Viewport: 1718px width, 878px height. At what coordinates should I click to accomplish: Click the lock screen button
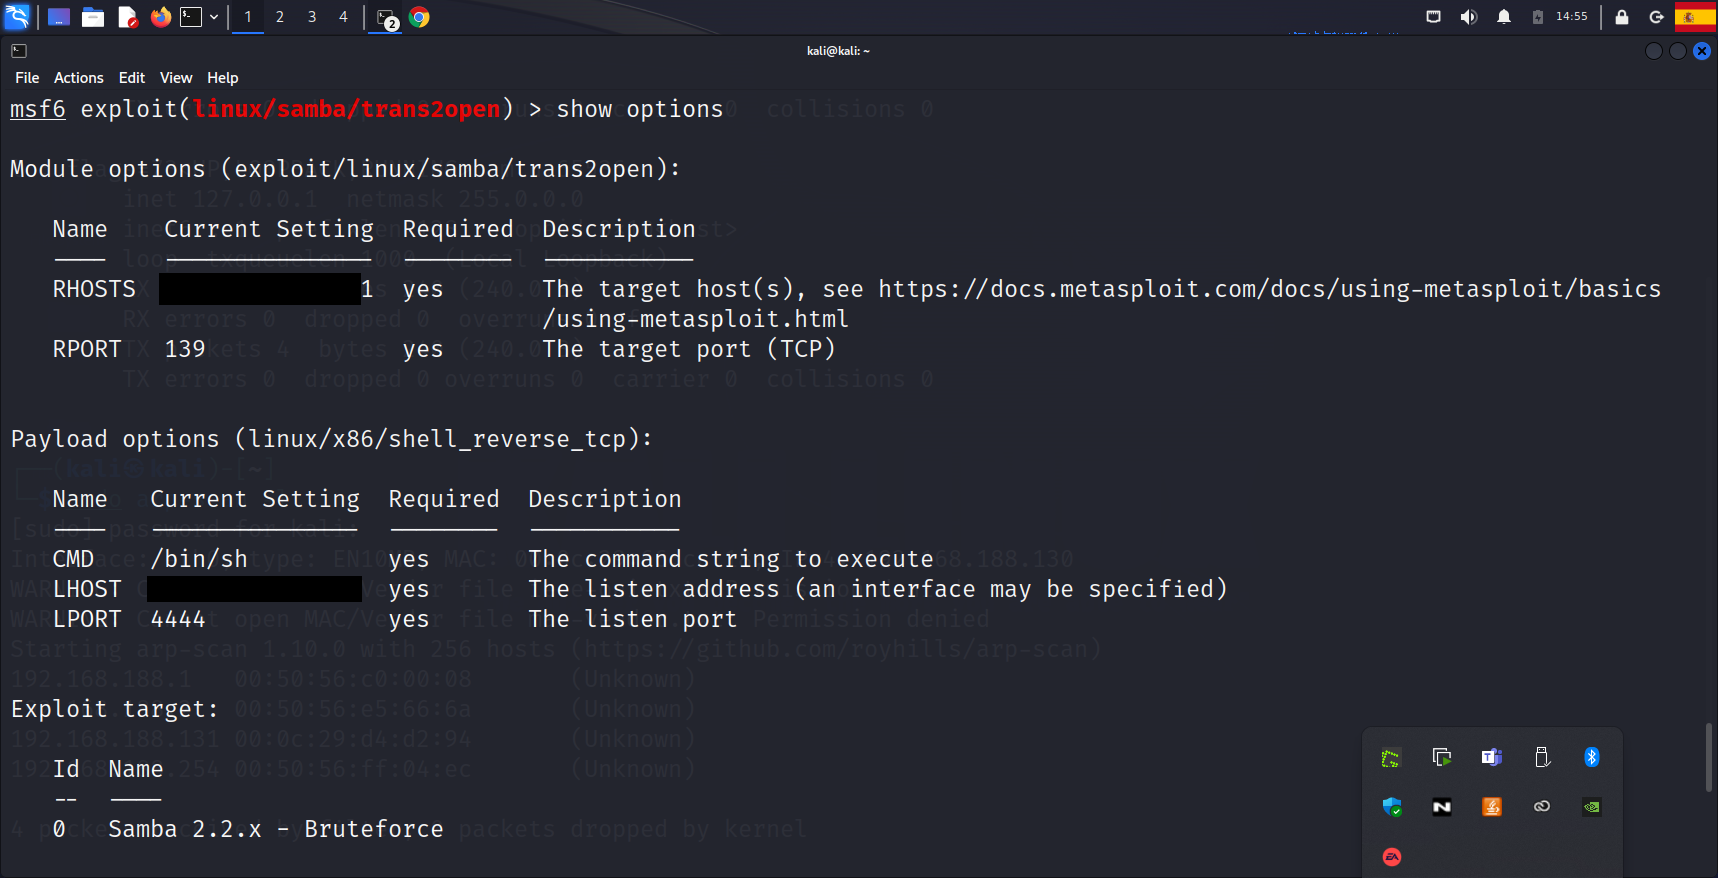[1622, 17]
